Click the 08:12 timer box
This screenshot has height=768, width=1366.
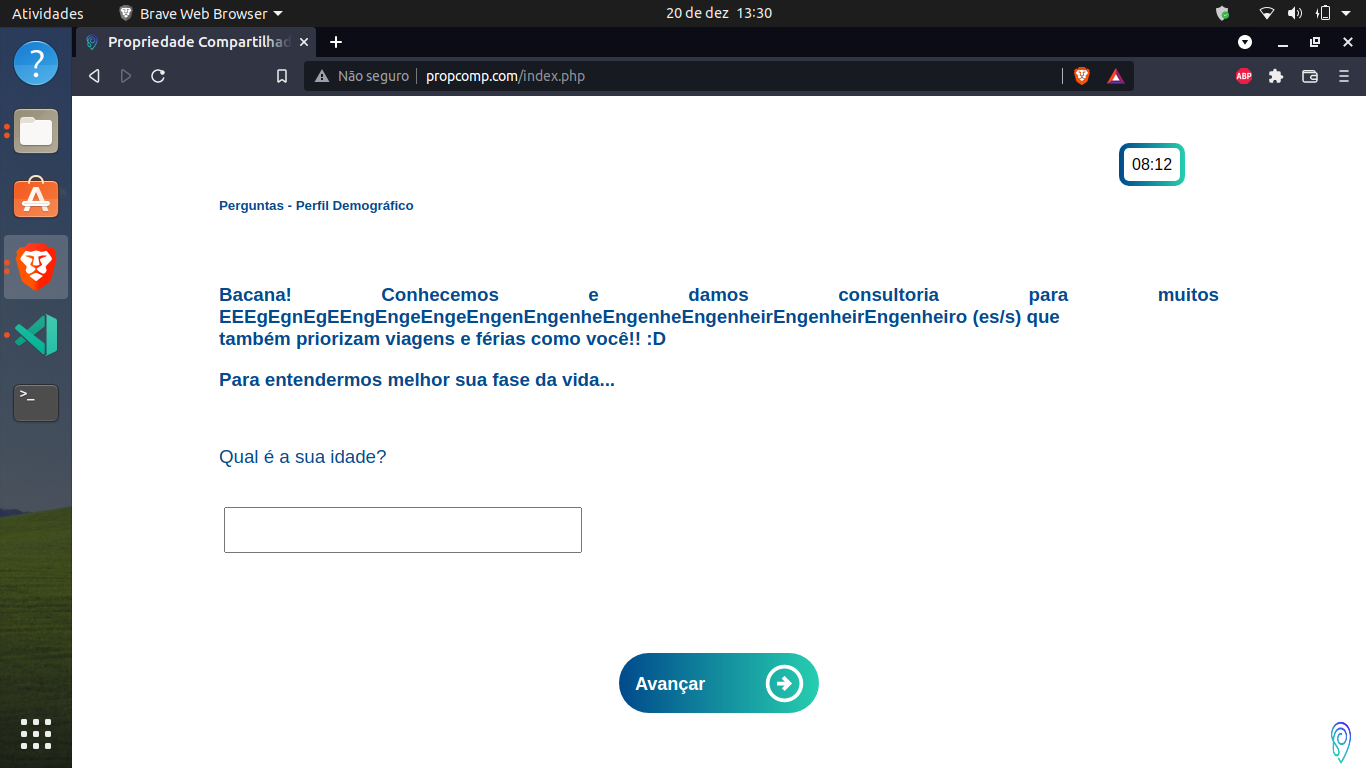(1152, 164)
